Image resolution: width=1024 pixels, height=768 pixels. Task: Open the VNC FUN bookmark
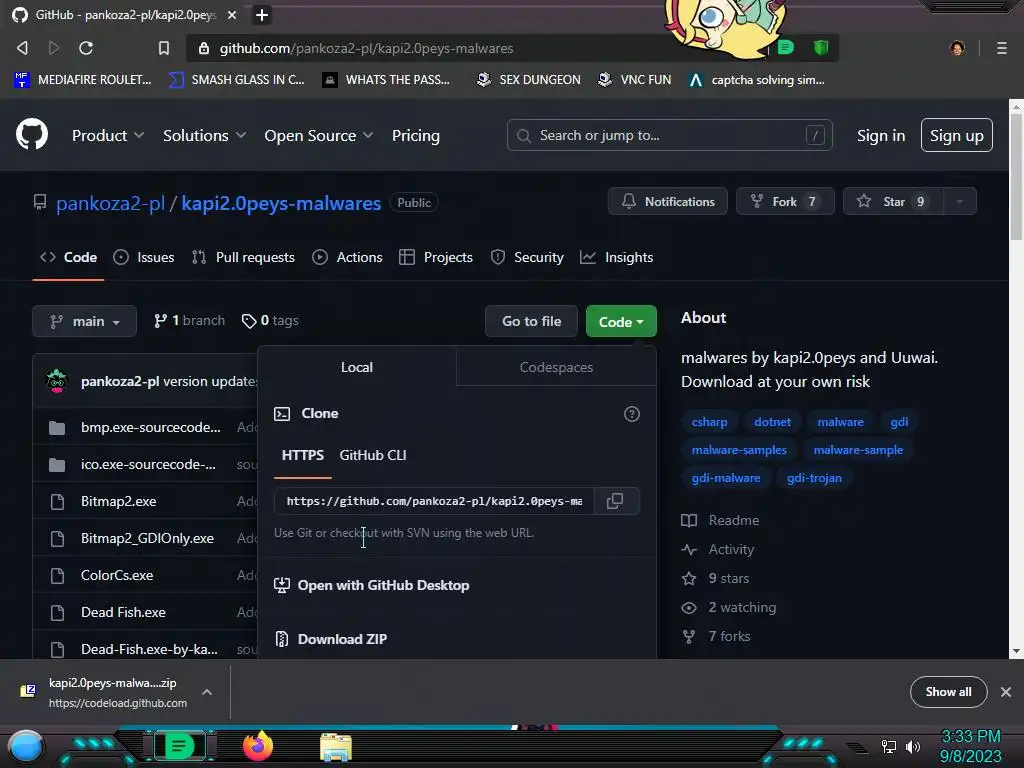tap(635, 80)
